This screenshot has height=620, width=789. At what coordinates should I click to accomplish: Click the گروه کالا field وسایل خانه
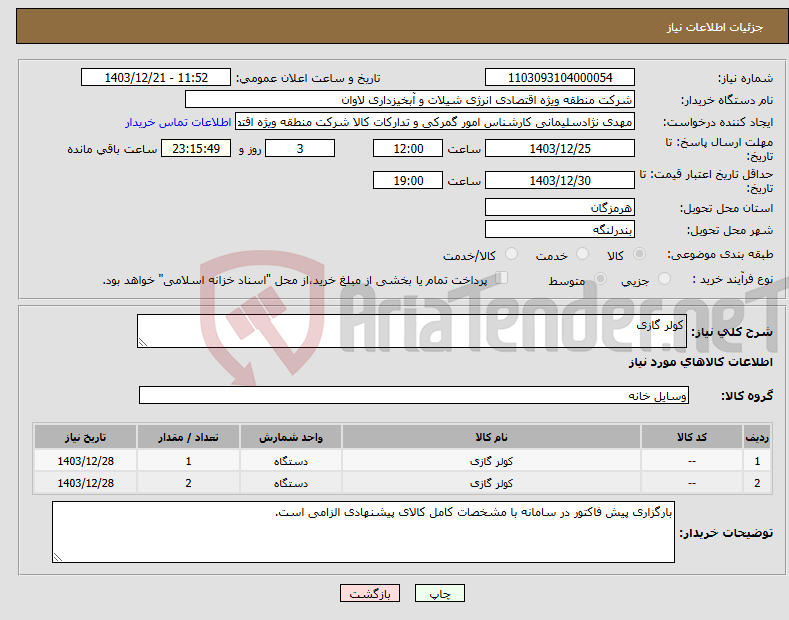click(414, 396)
